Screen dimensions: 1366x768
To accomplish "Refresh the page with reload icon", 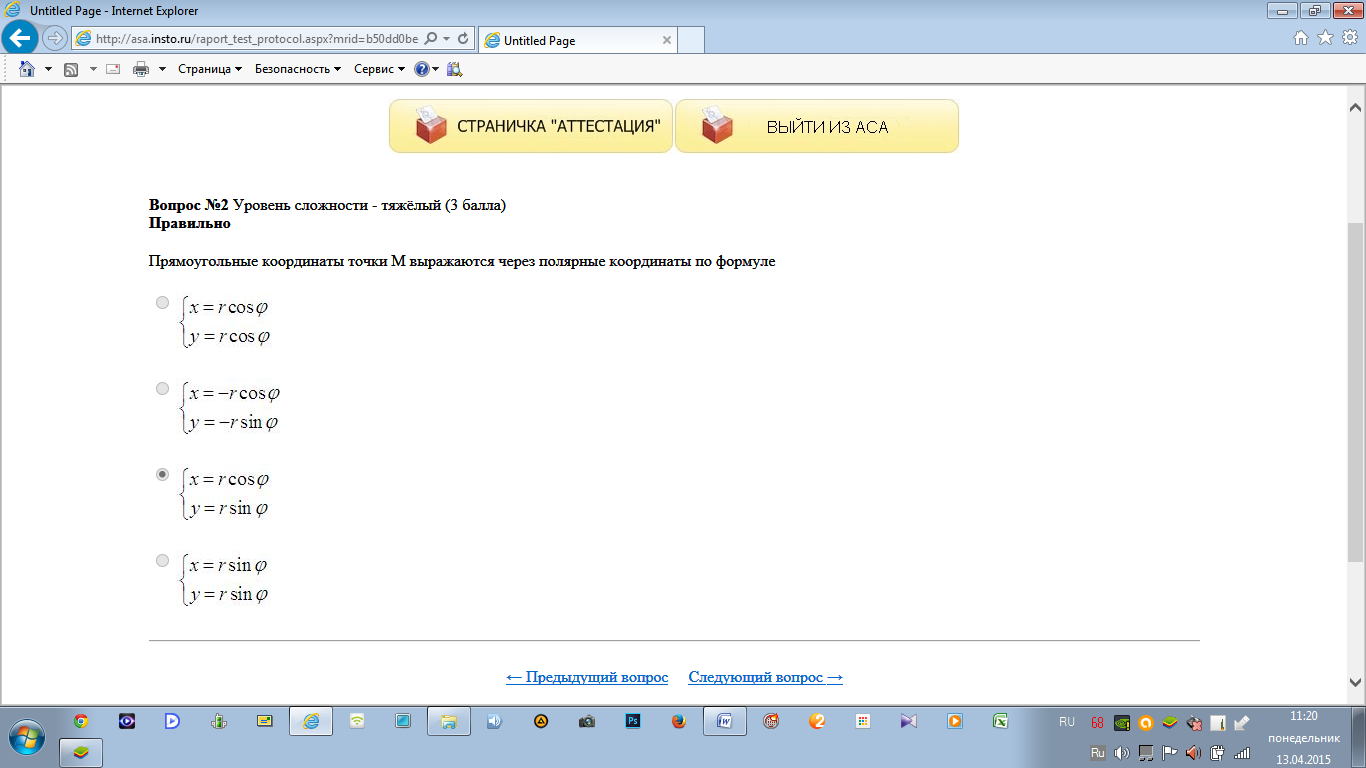I will coord(463,39).
